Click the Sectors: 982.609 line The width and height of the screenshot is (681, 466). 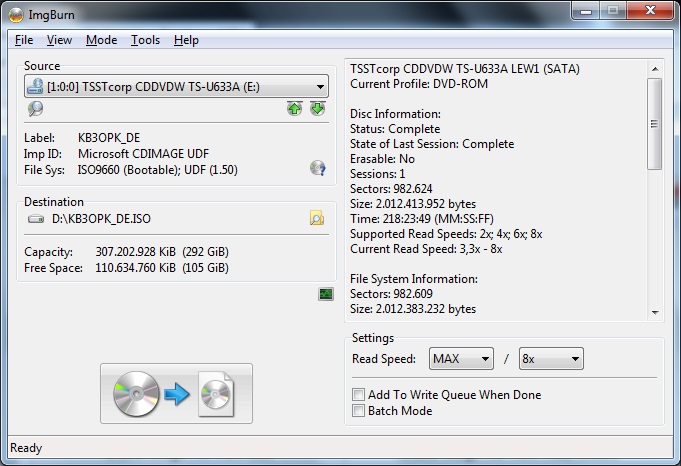391,294
